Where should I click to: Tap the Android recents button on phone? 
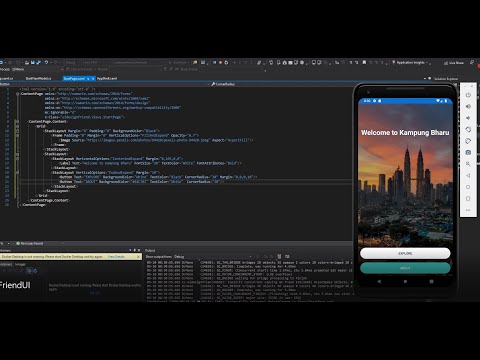[x=431, y=282]
